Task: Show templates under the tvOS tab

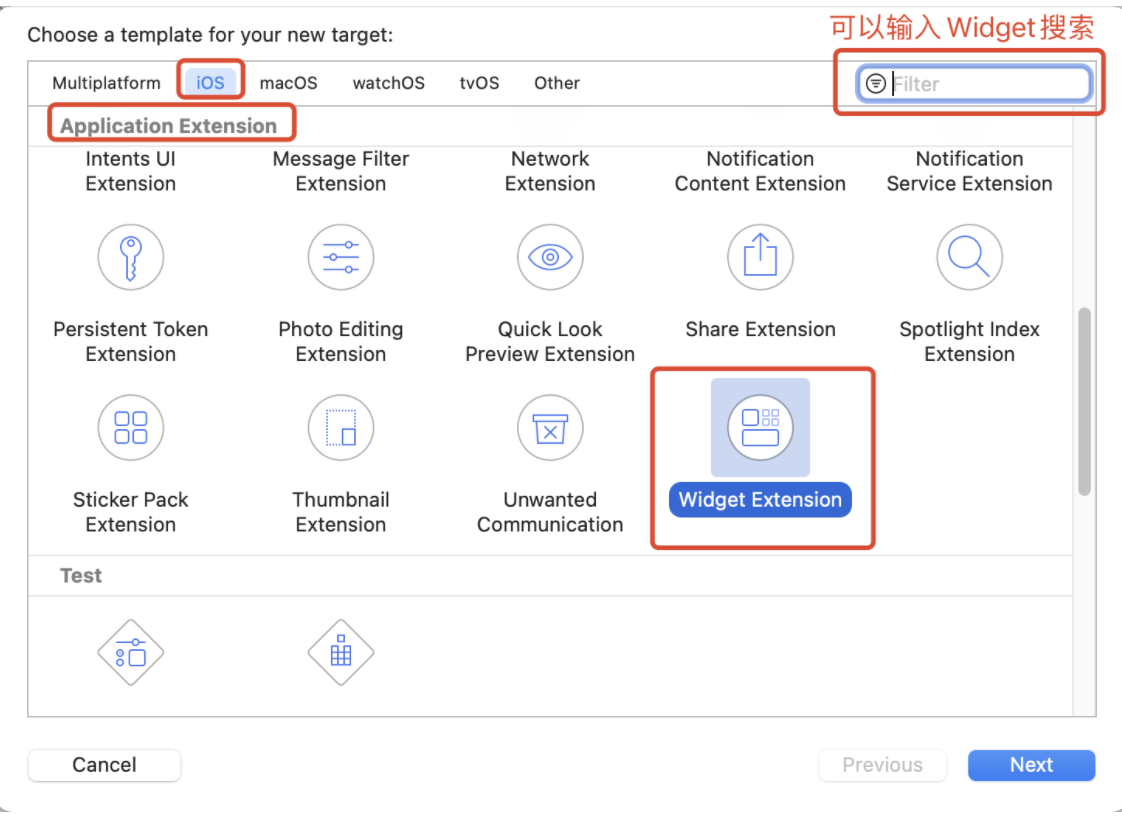Action: [x=479, y=83]
